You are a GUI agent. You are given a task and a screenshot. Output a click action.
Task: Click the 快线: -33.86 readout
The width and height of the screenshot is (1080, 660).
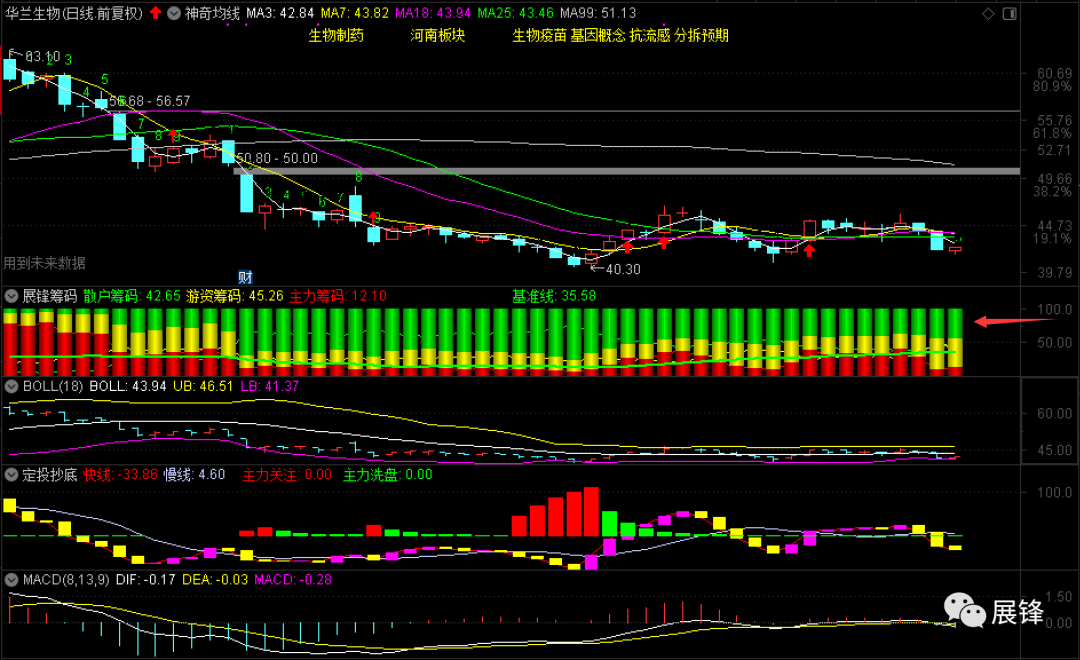tap(121, 475)
